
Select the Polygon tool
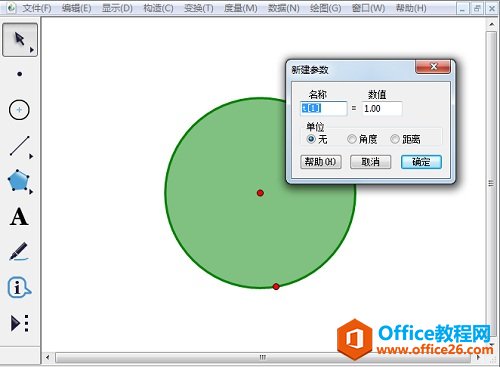[x=19, y=180]
